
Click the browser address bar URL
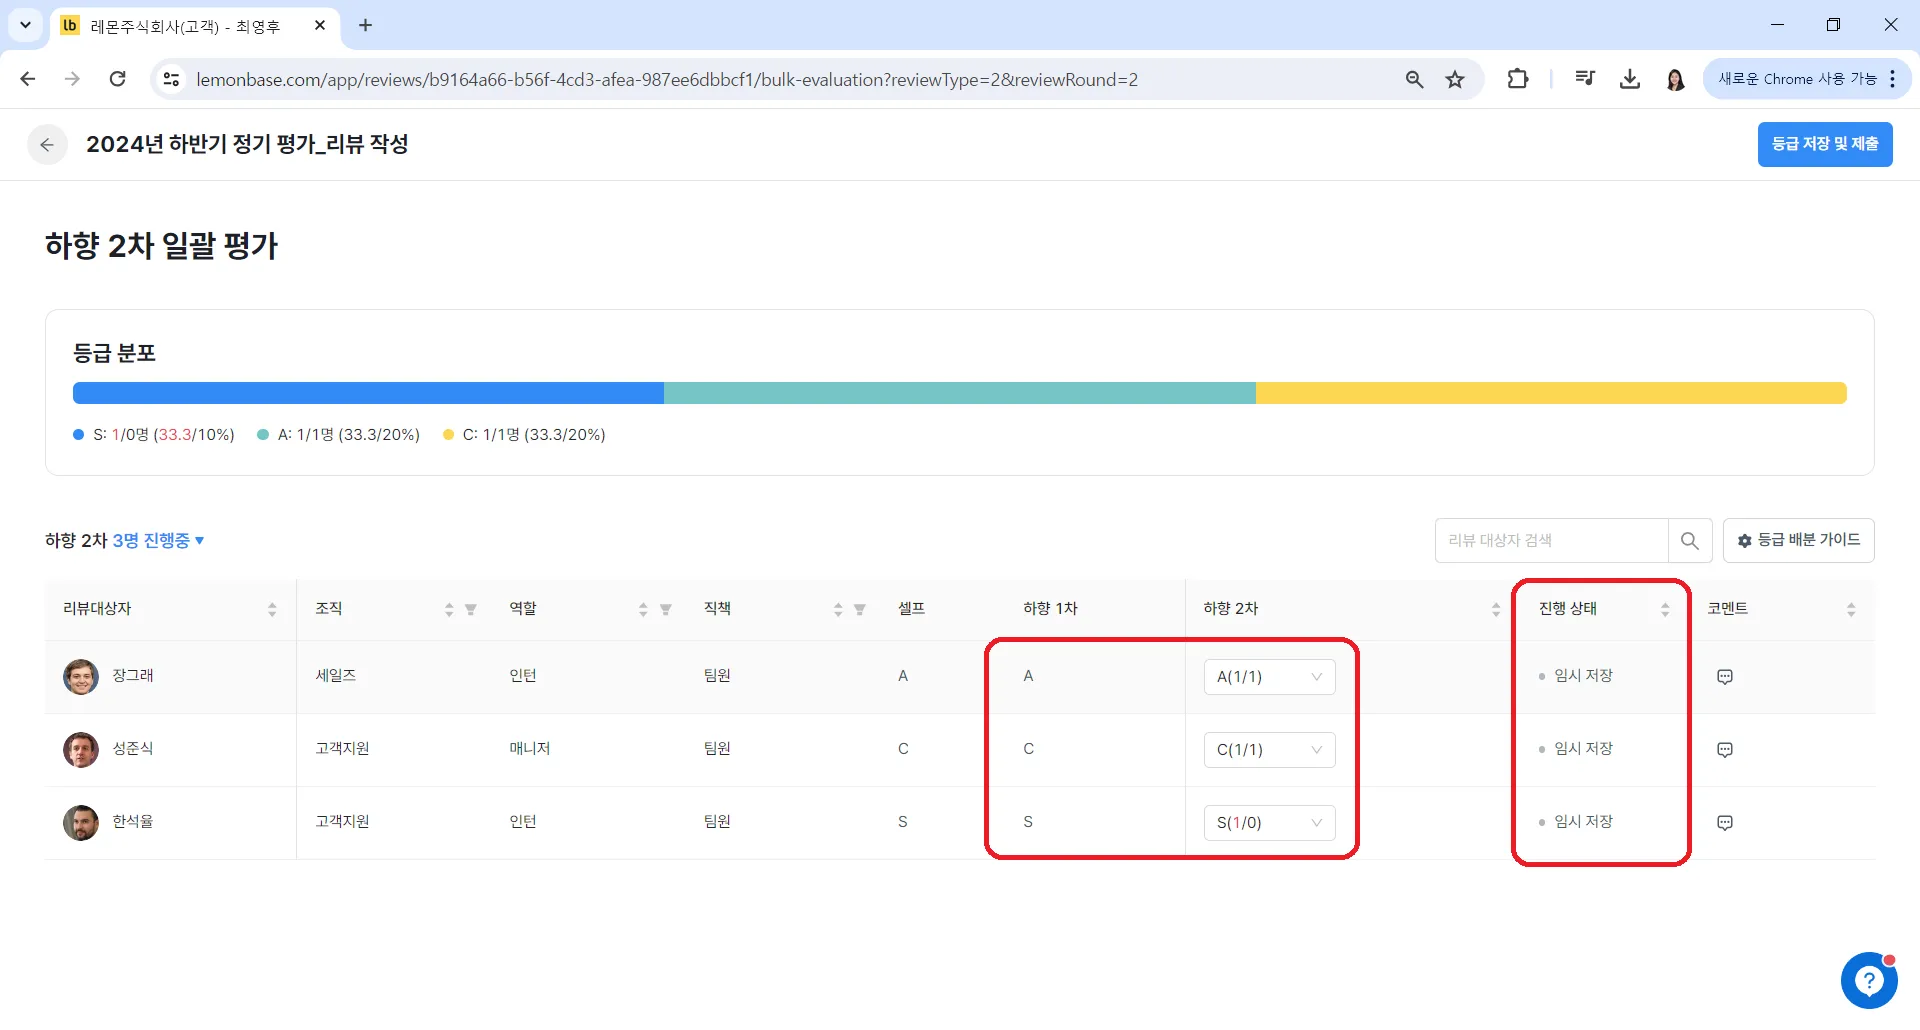(667, 80)
